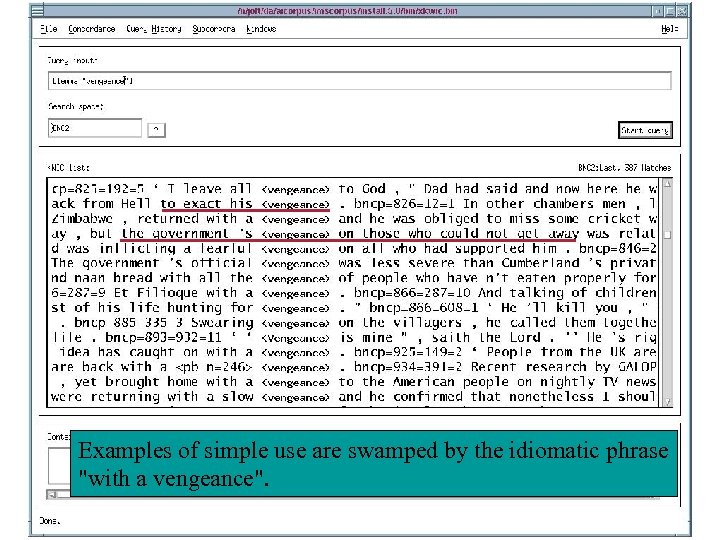
Task: Select line 'Zimbabwe , returned with a vengeance'
Action: 354,219
